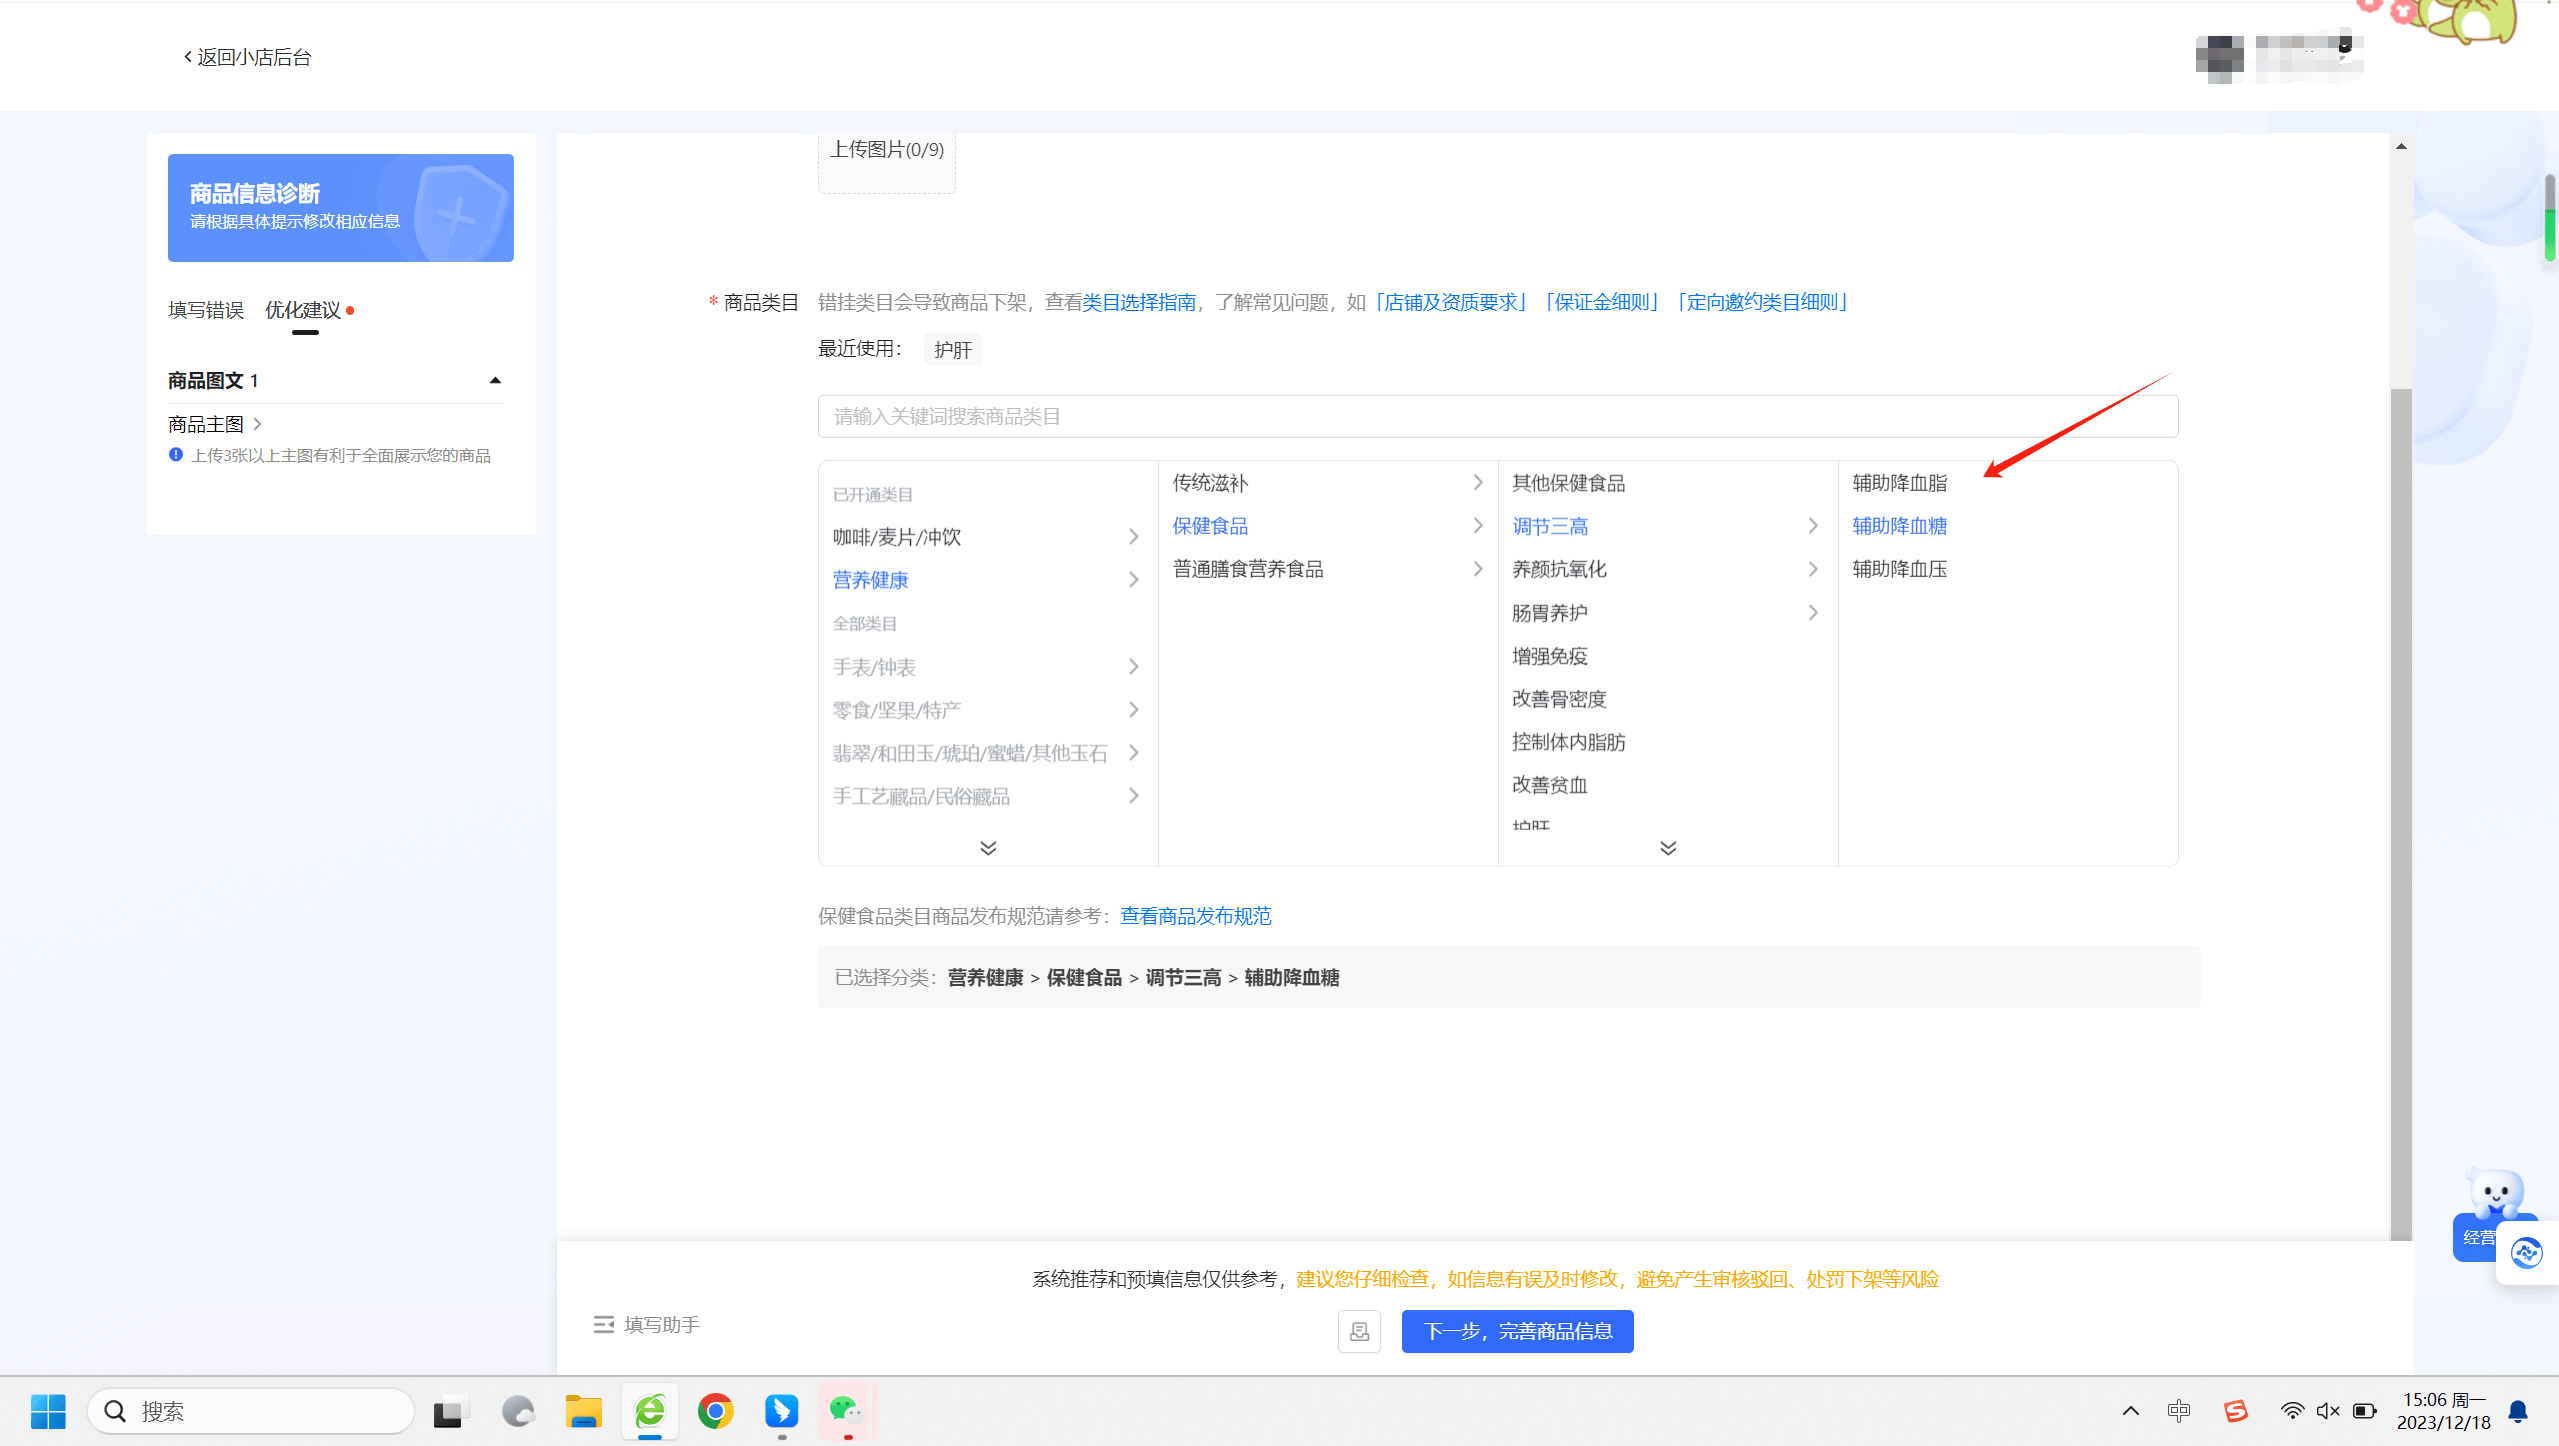Select 辅助降血脂 leaf category
Viewport: 2559px width, 1446px height.
pyautogui.click(x=1900, y=483)
